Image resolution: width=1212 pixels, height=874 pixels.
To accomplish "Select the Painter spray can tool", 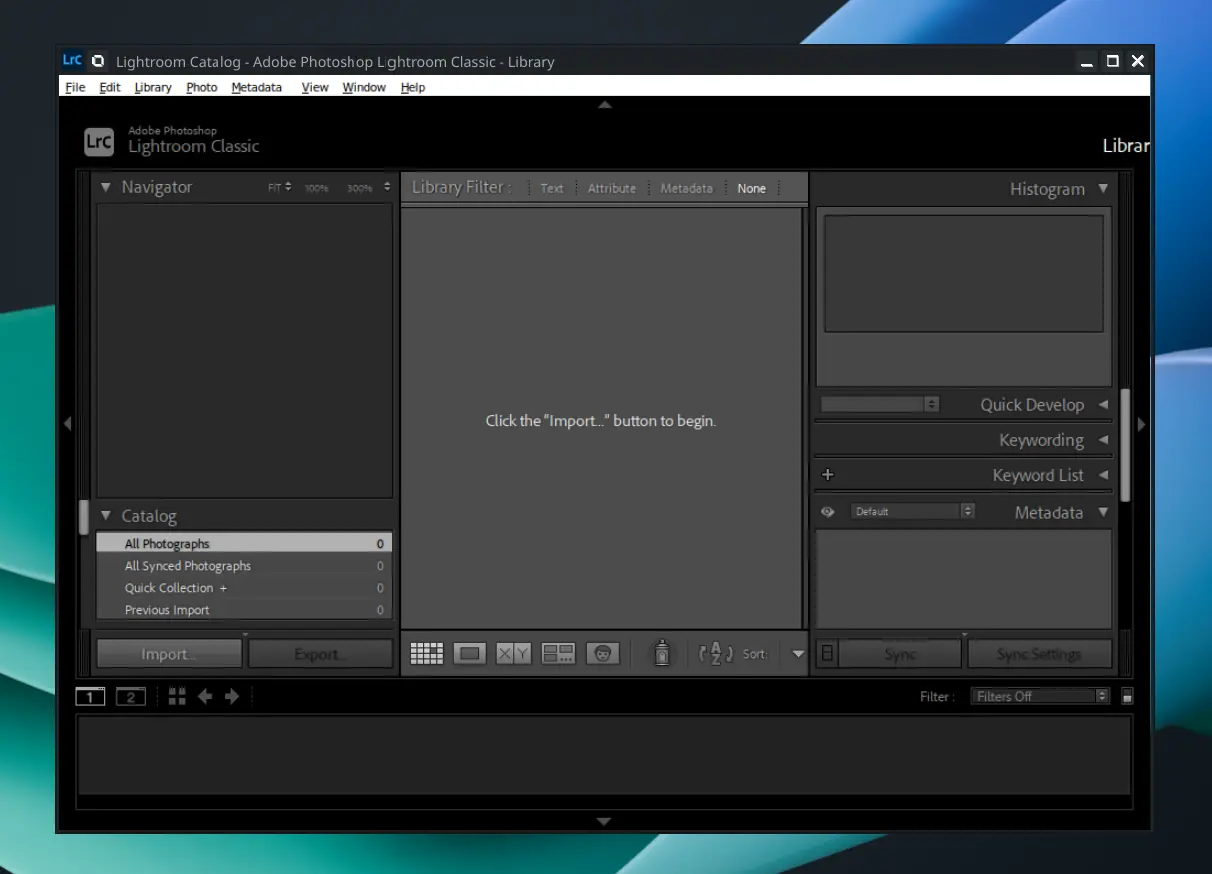I will [x=661, y=654].
